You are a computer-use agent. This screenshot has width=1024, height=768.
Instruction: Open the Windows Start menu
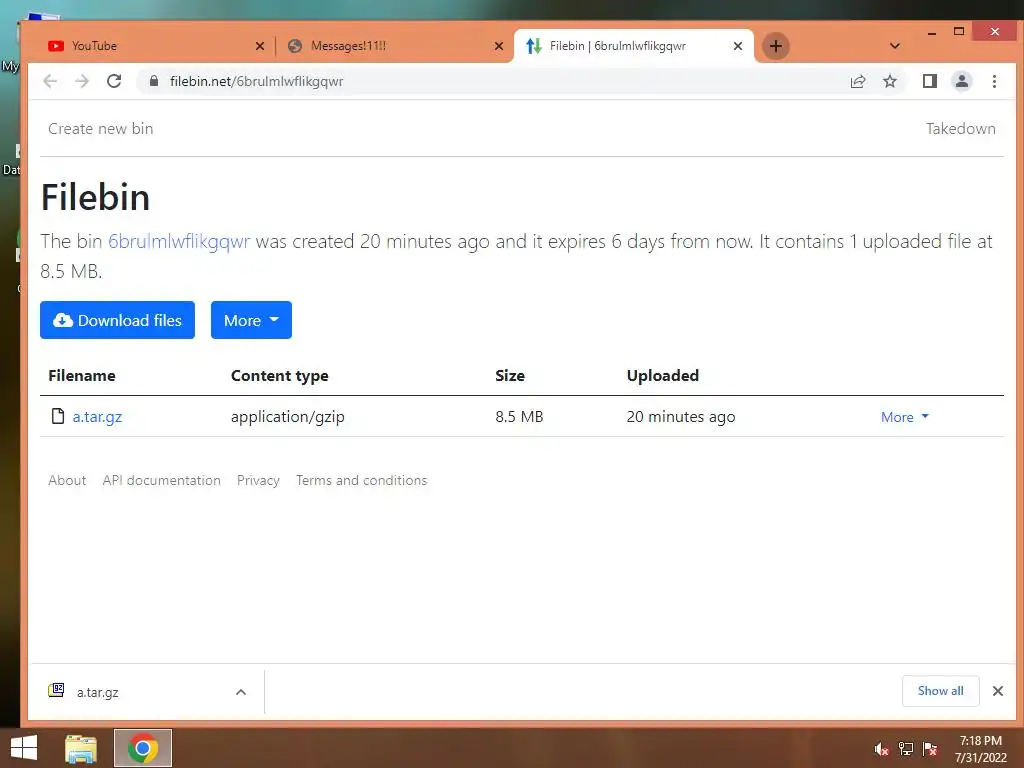[24, 748]
